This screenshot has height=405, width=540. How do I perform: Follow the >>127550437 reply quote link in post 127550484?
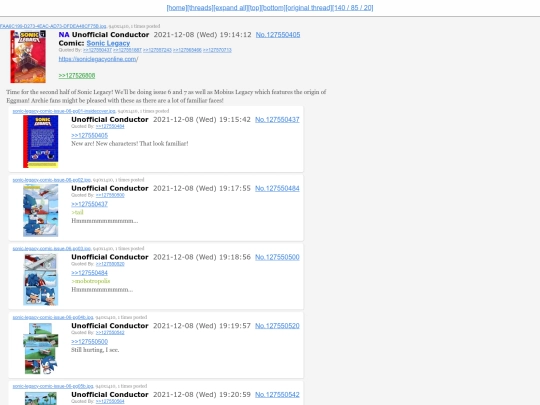(x=90, y=204)
